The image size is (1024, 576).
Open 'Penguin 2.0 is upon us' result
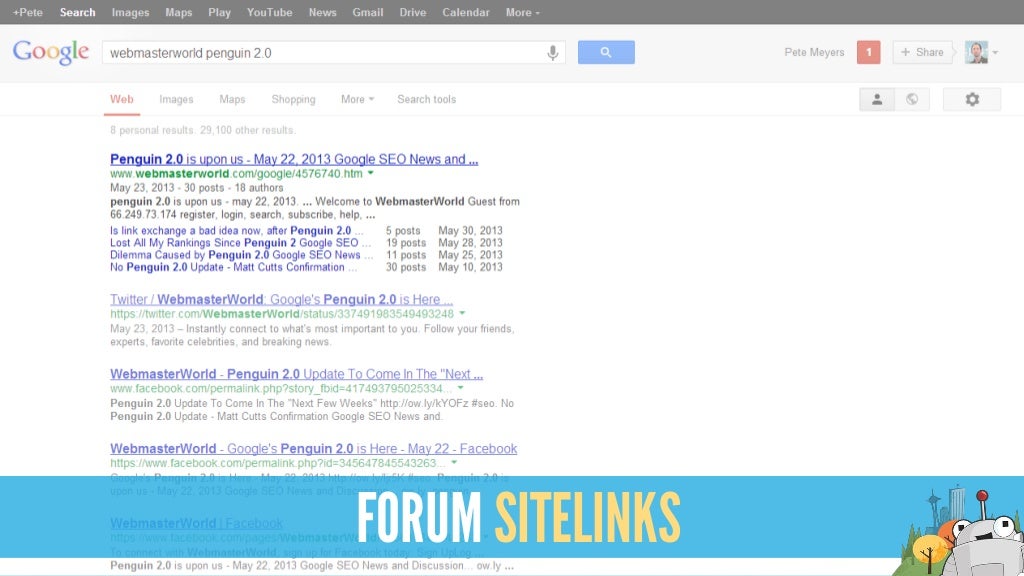294,159
